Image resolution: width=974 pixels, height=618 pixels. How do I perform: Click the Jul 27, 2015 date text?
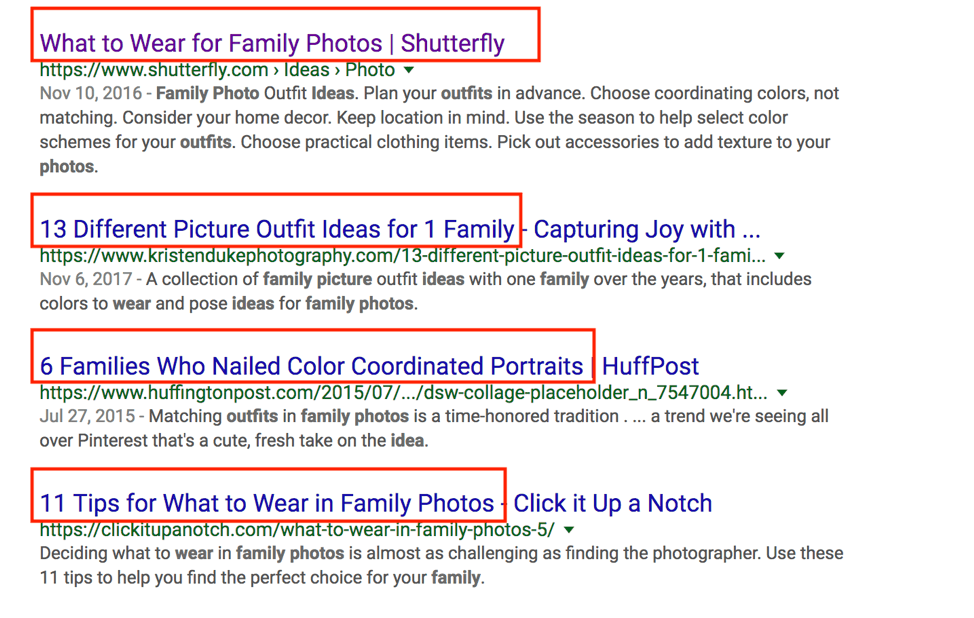[x=85, y=416]
